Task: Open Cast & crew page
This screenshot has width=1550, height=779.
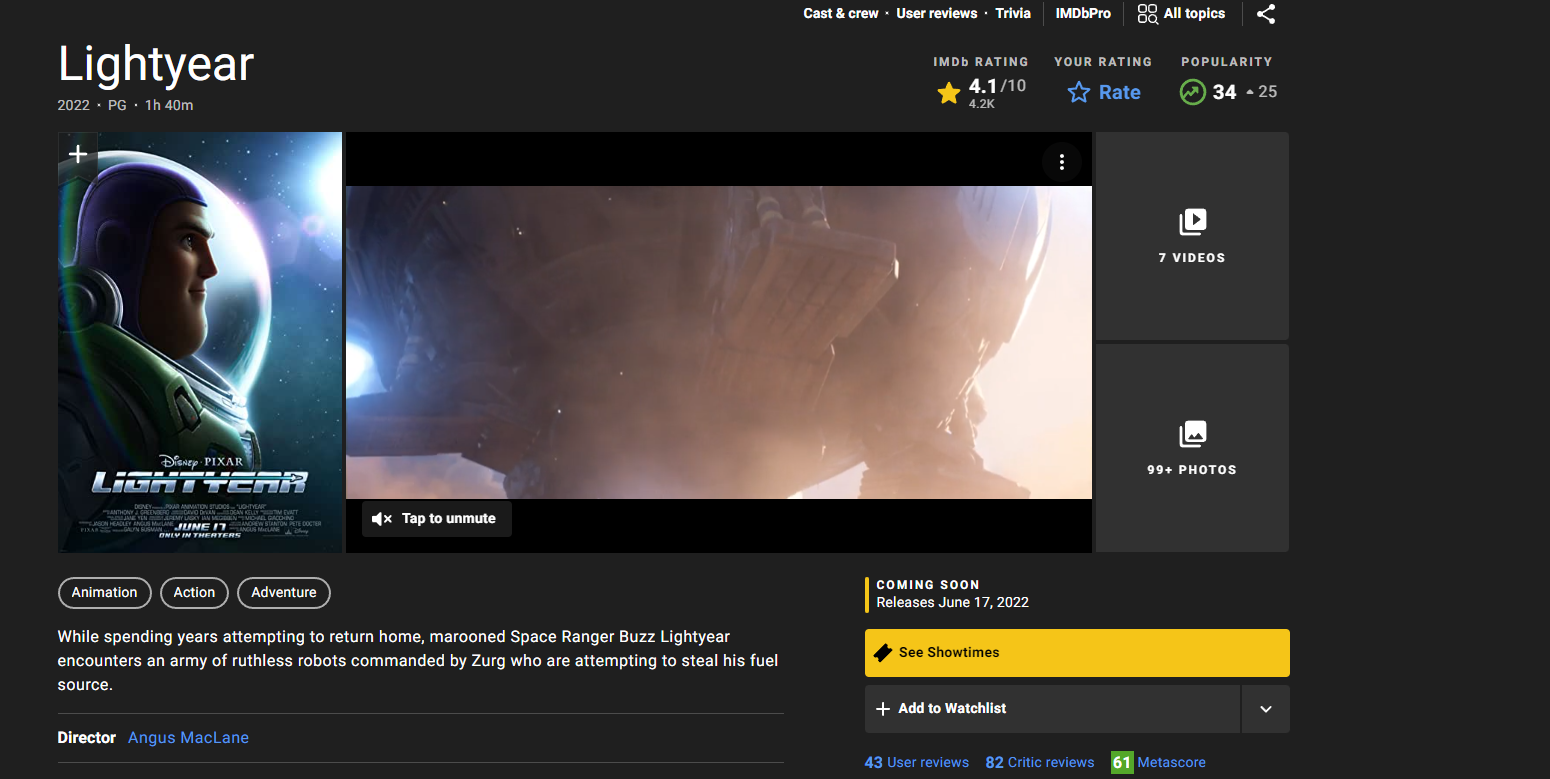Action: point(841,14)
